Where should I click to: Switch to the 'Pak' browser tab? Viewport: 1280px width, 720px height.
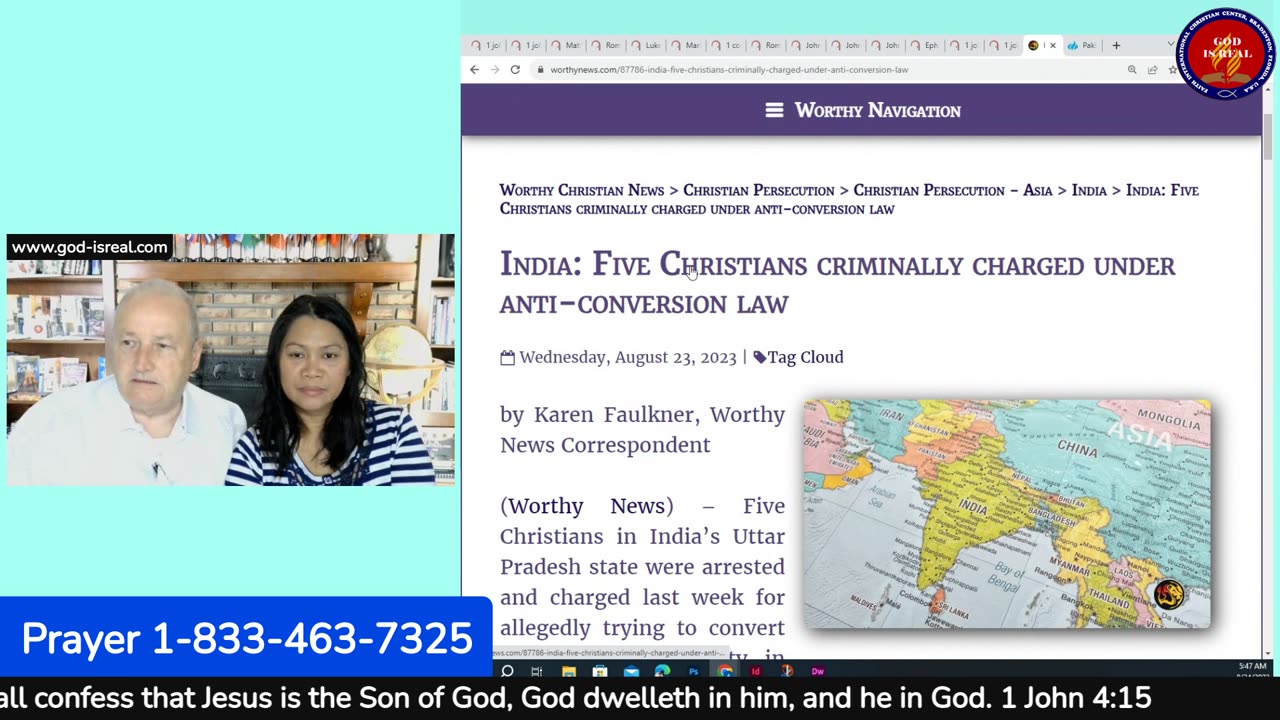coord(1081,45)
